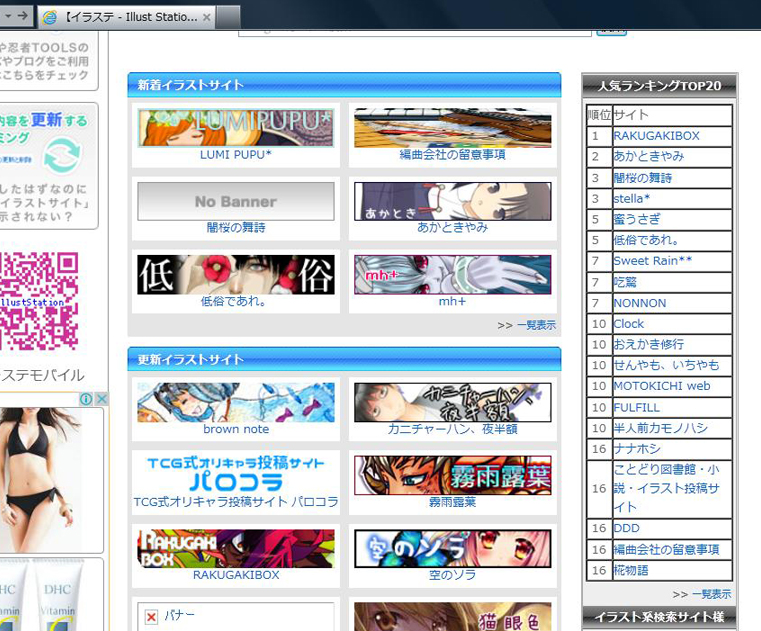
Task: Open あかときやみ in ranking table
Action: tap(649, 156)
